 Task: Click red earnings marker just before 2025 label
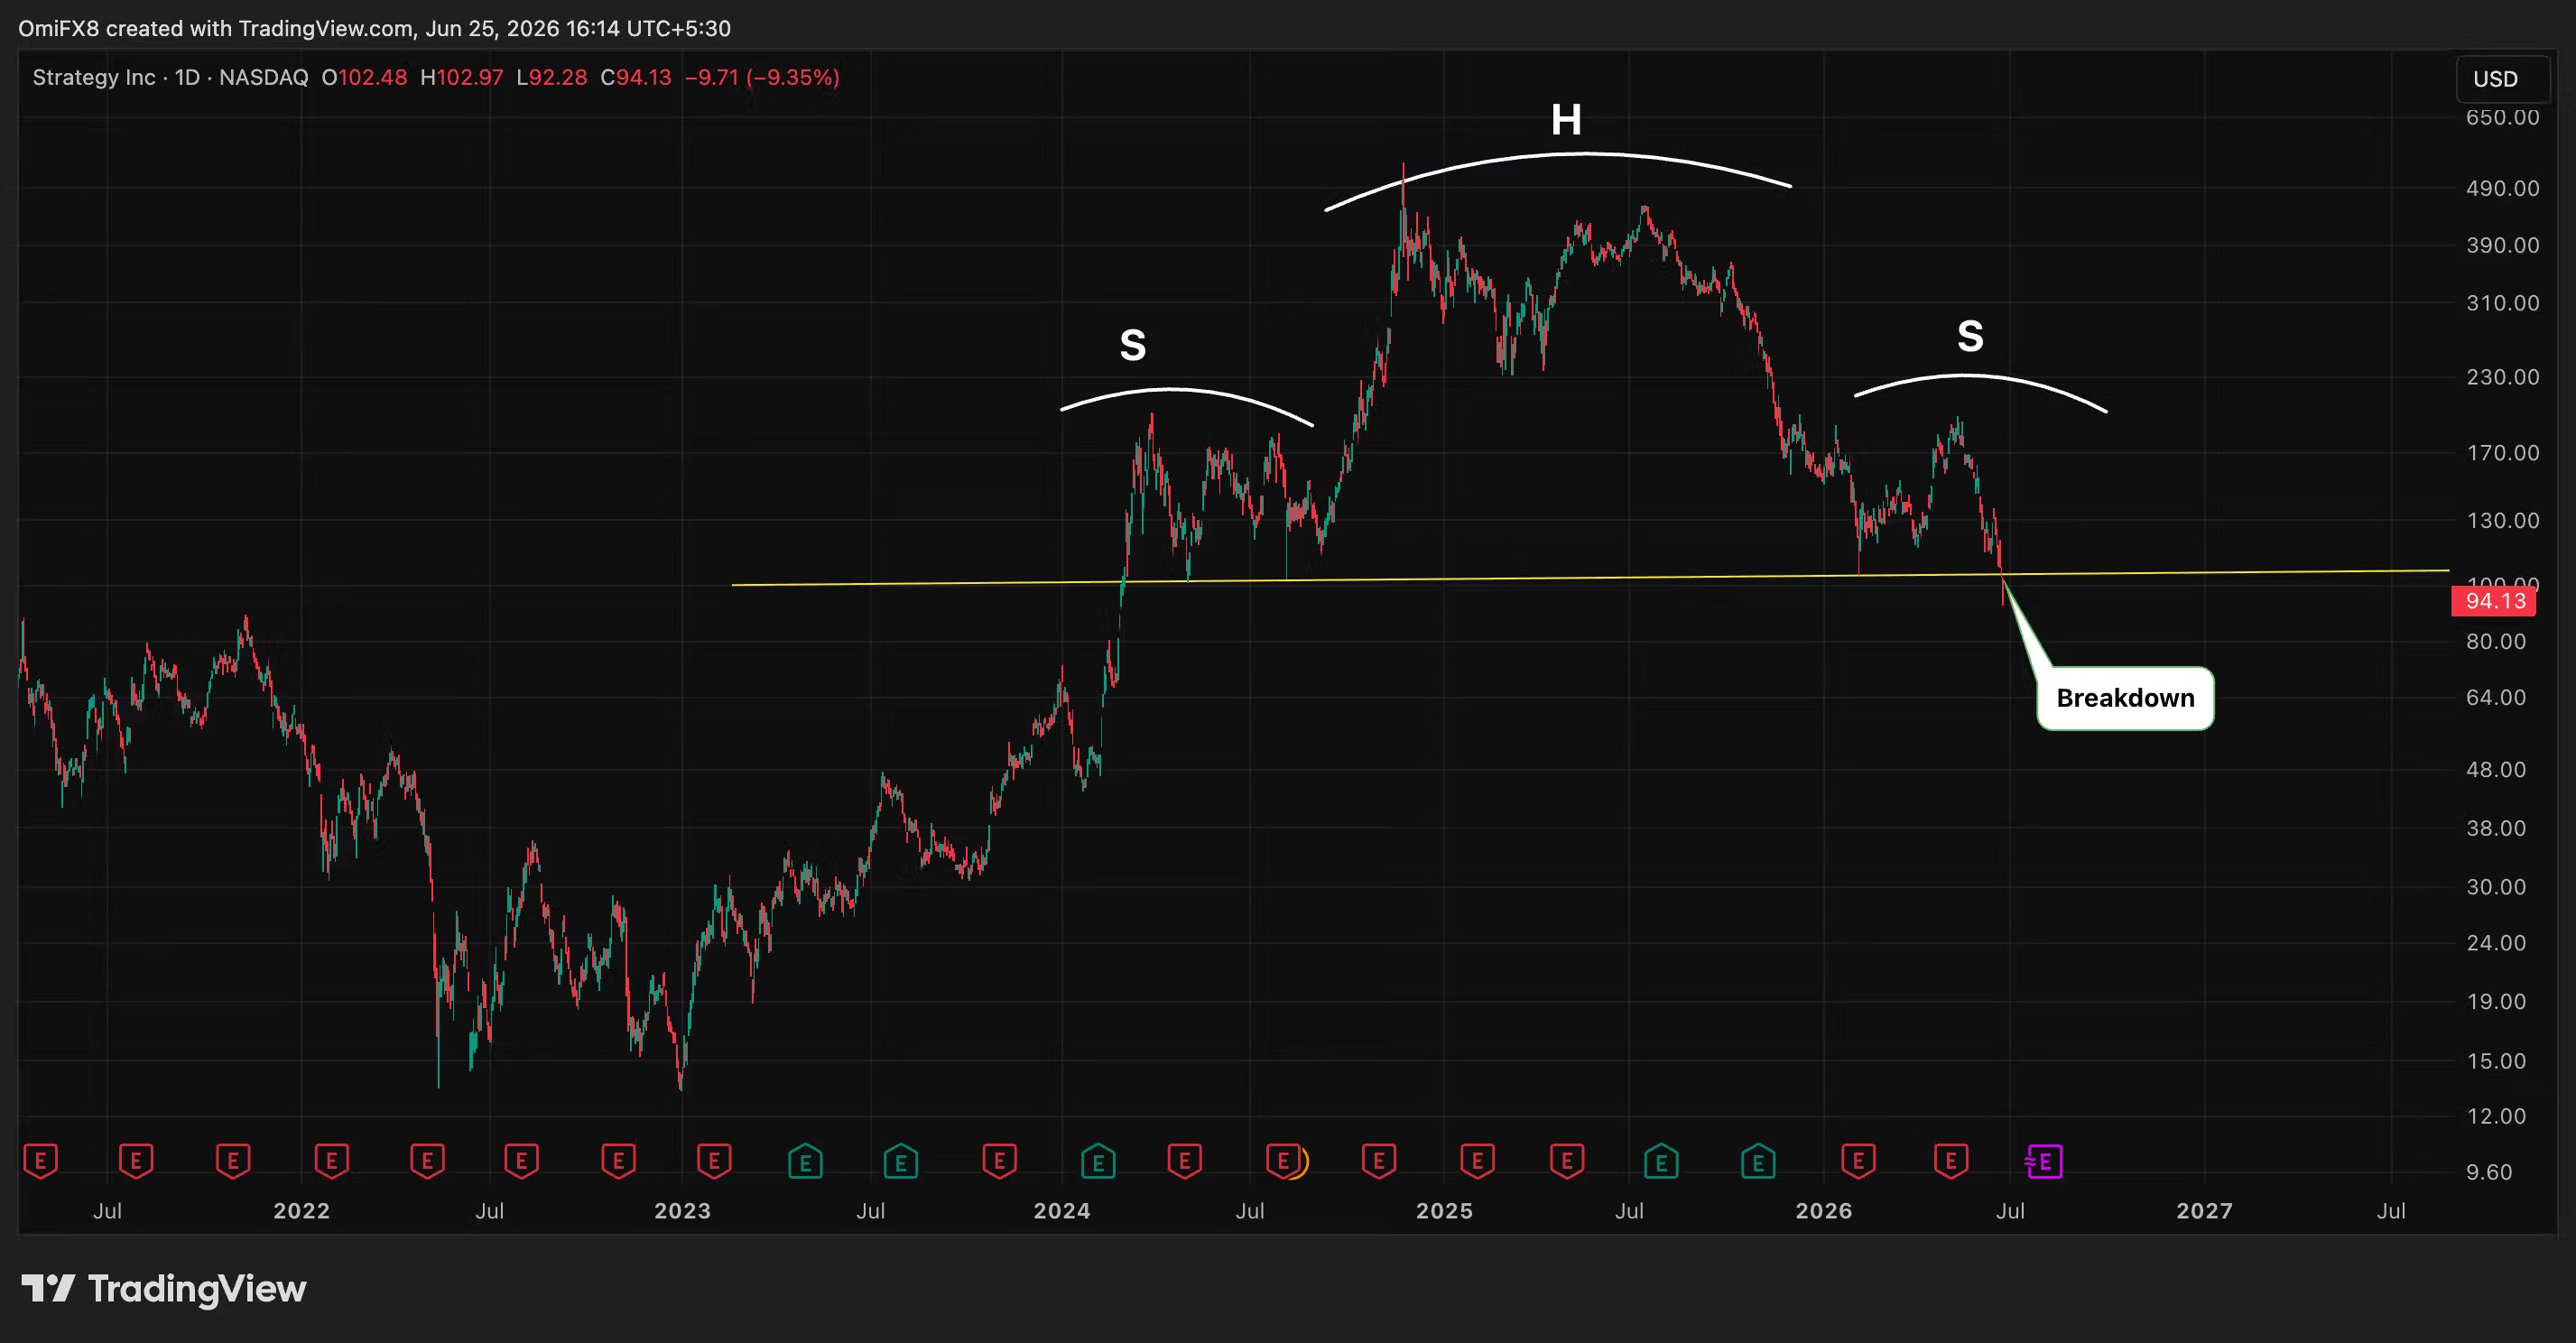pyautogui.click(x=1379, y=1161)
